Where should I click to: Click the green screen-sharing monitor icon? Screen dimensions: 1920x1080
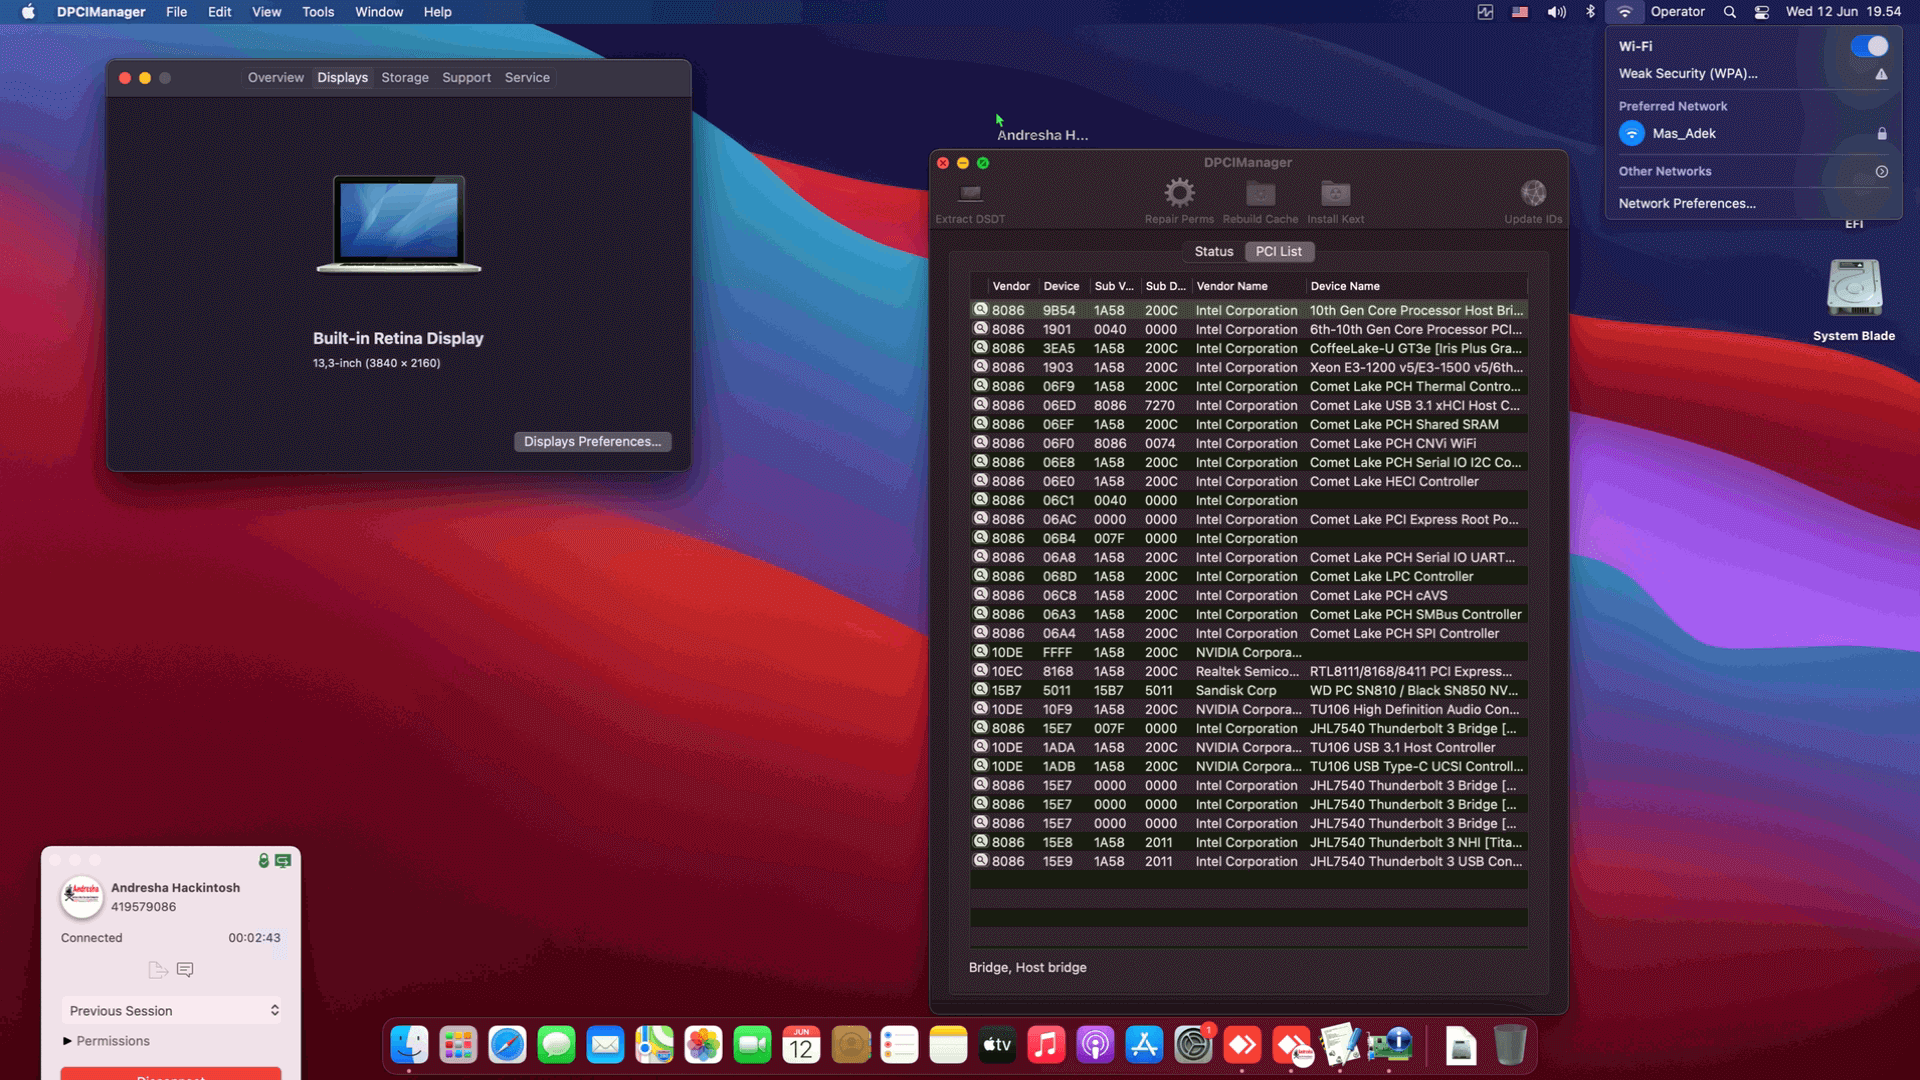283,860
